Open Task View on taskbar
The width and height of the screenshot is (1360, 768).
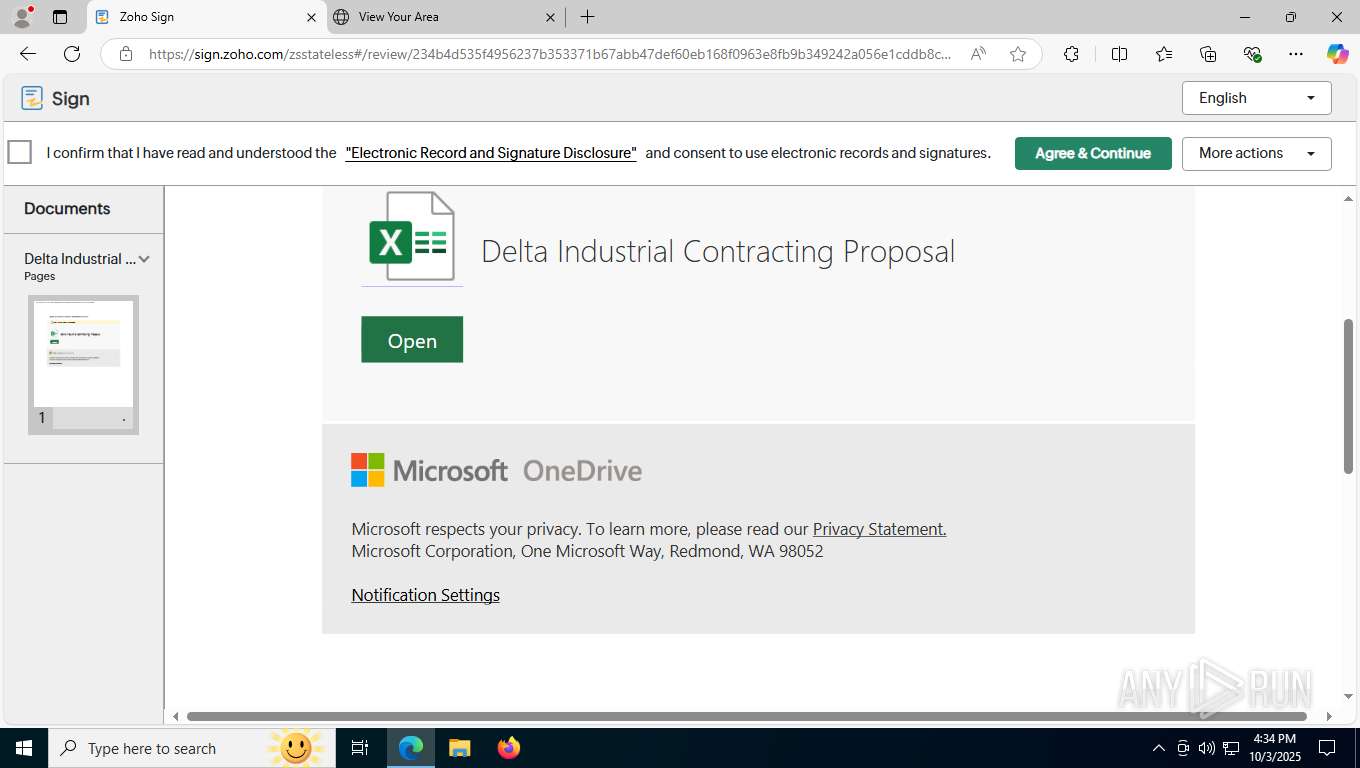pyautogui.click(x=360, y=748)
